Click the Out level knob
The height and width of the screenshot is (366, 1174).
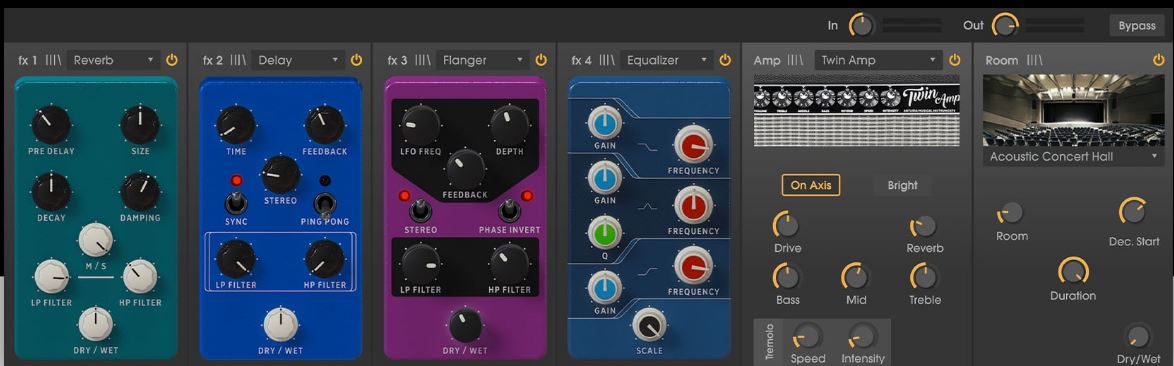[x=1006, y=25]
